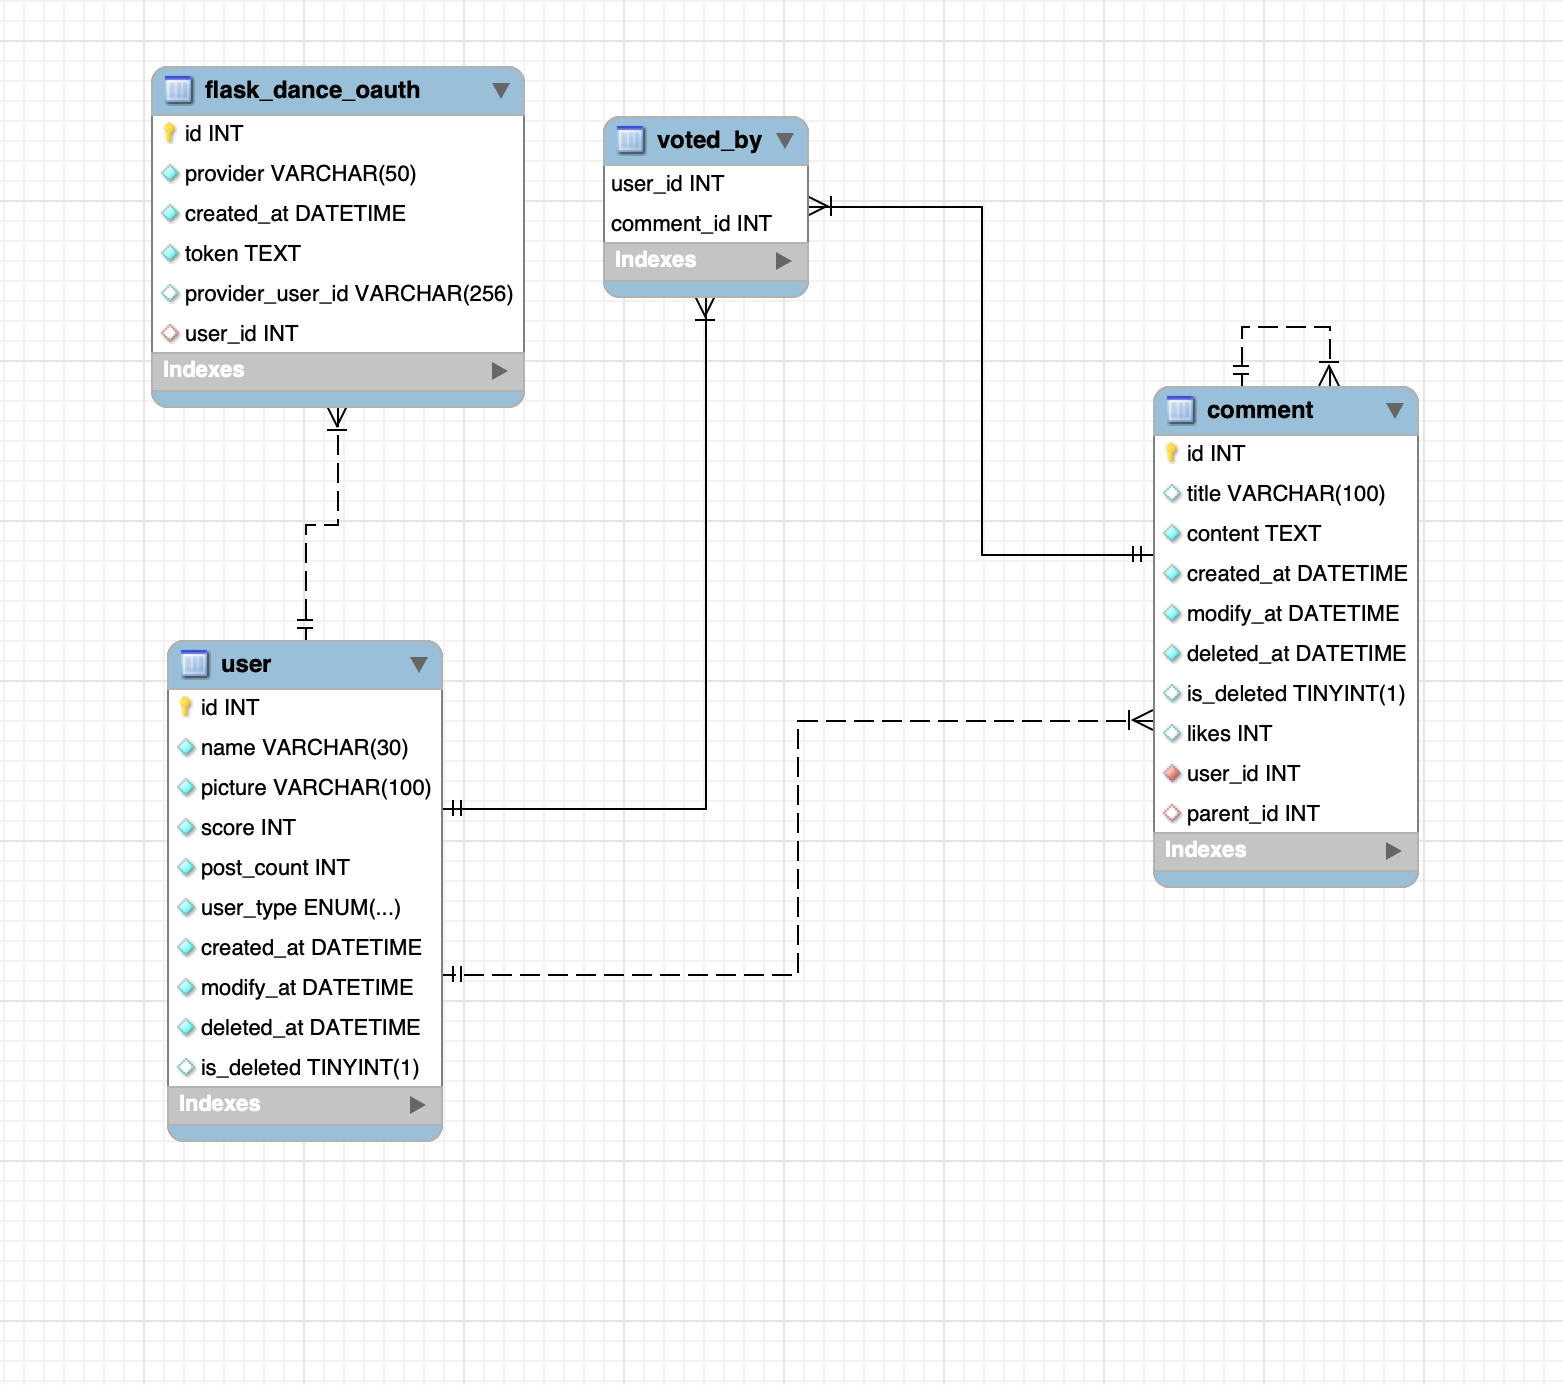The height and width of the screenshot is (1385, 1563).
Task: Click the diamond icon beside provider_user_id VARCHAR(256)
Action: click(x=171, y=293)
